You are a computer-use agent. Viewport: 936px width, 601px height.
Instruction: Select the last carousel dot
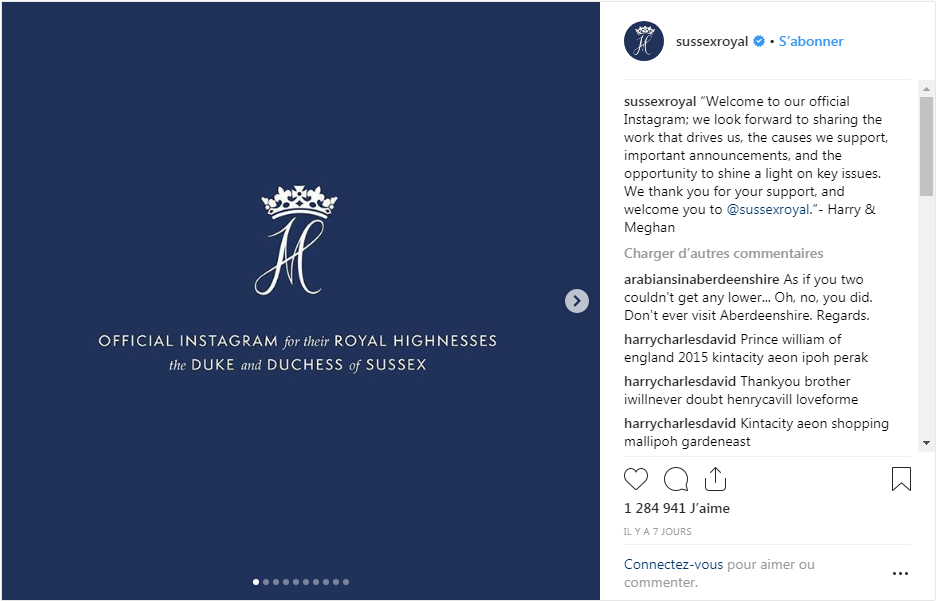coord(346,582)
